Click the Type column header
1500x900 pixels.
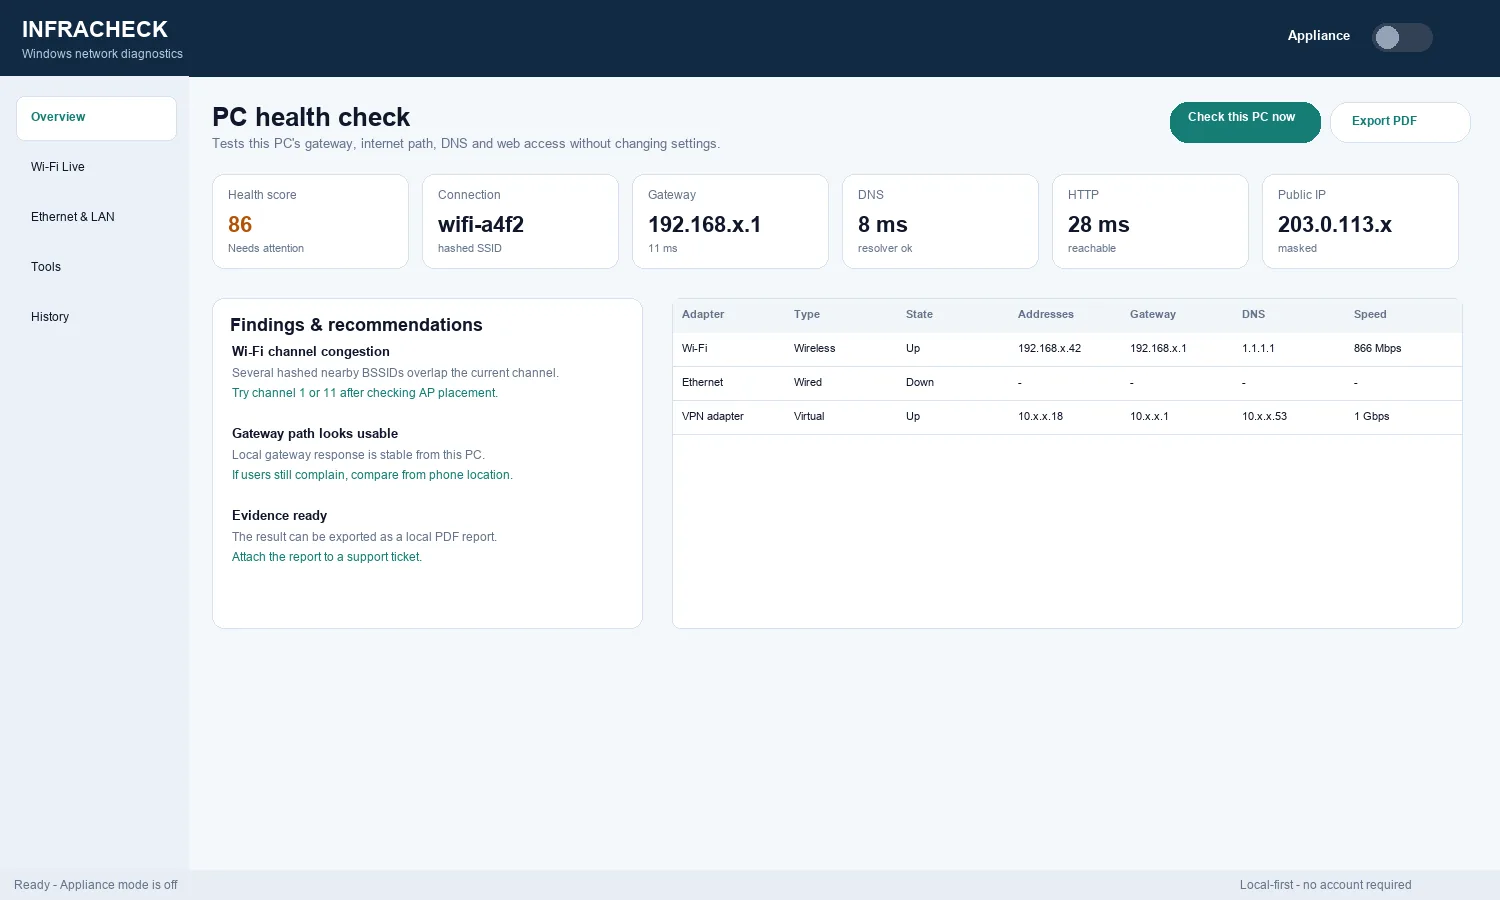[x=807, y=314]
